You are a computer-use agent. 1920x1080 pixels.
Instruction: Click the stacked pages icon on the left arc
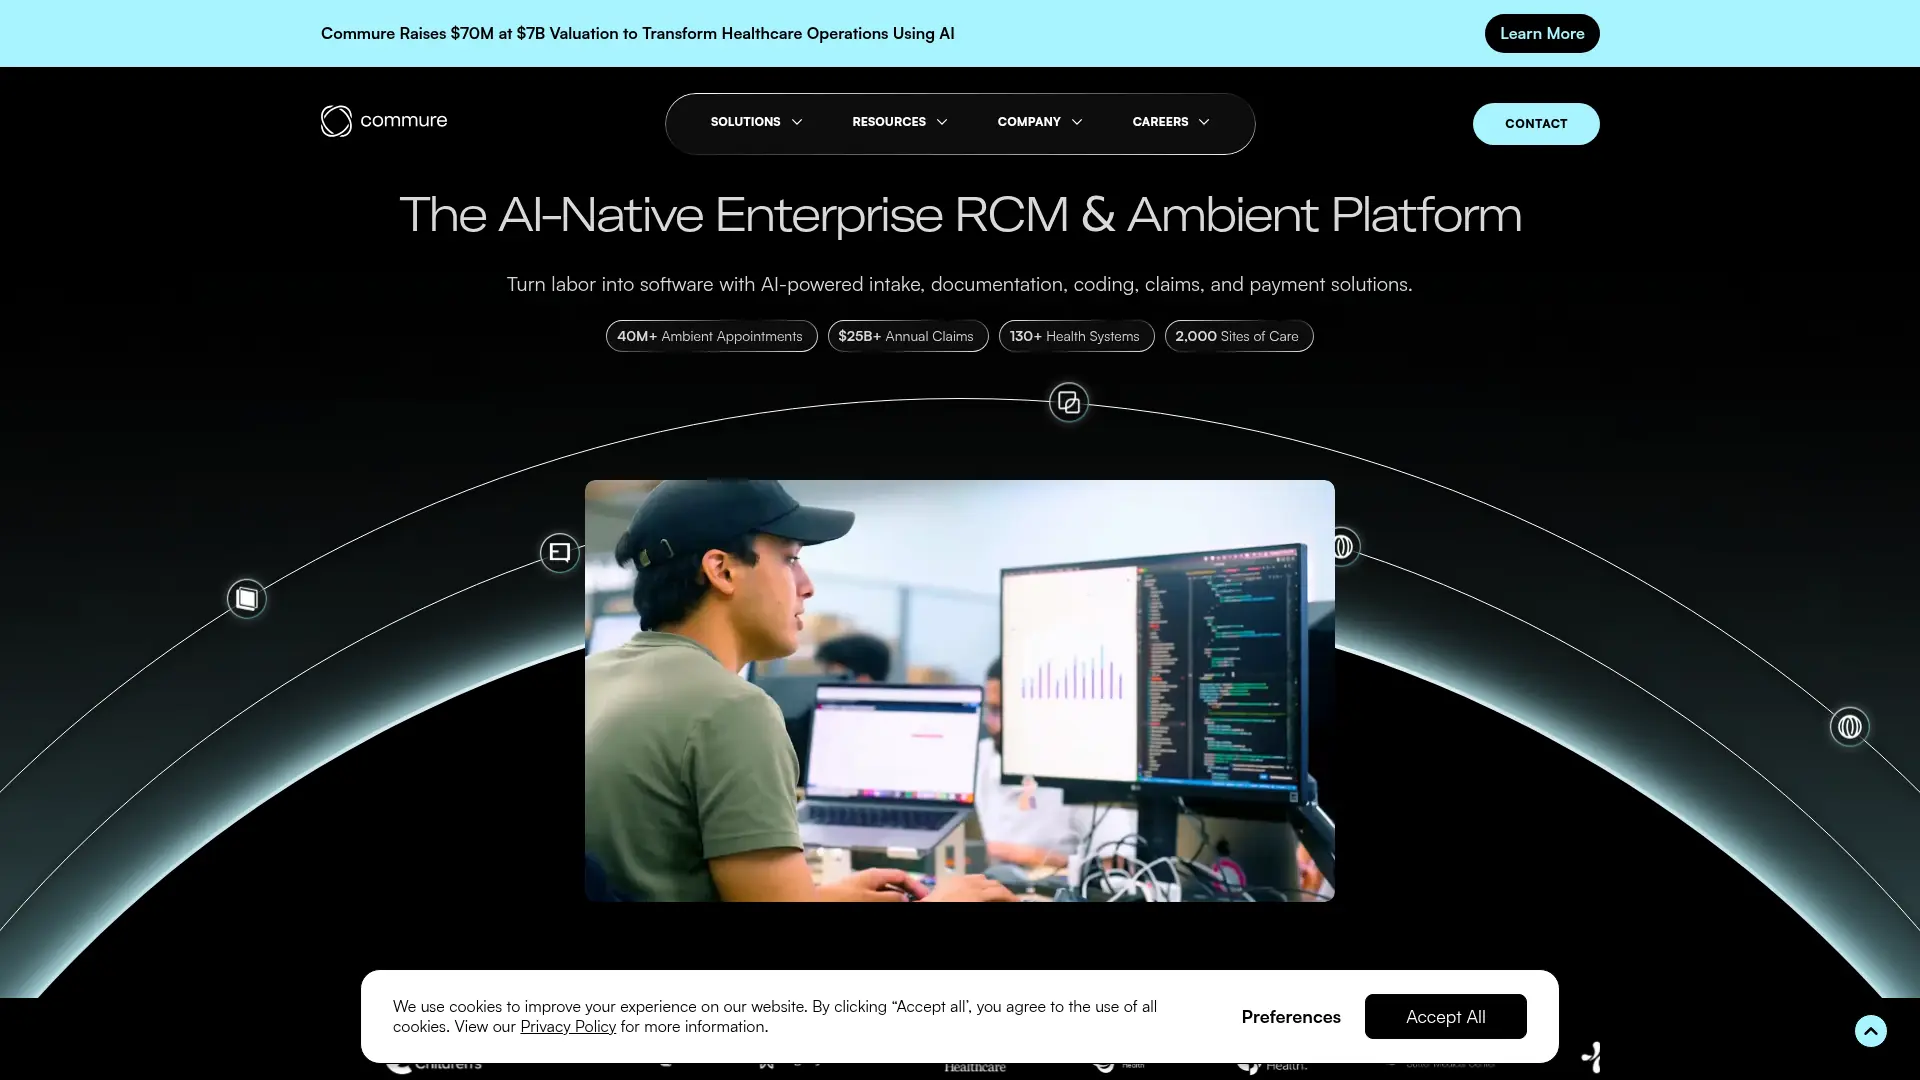[246, 599]
